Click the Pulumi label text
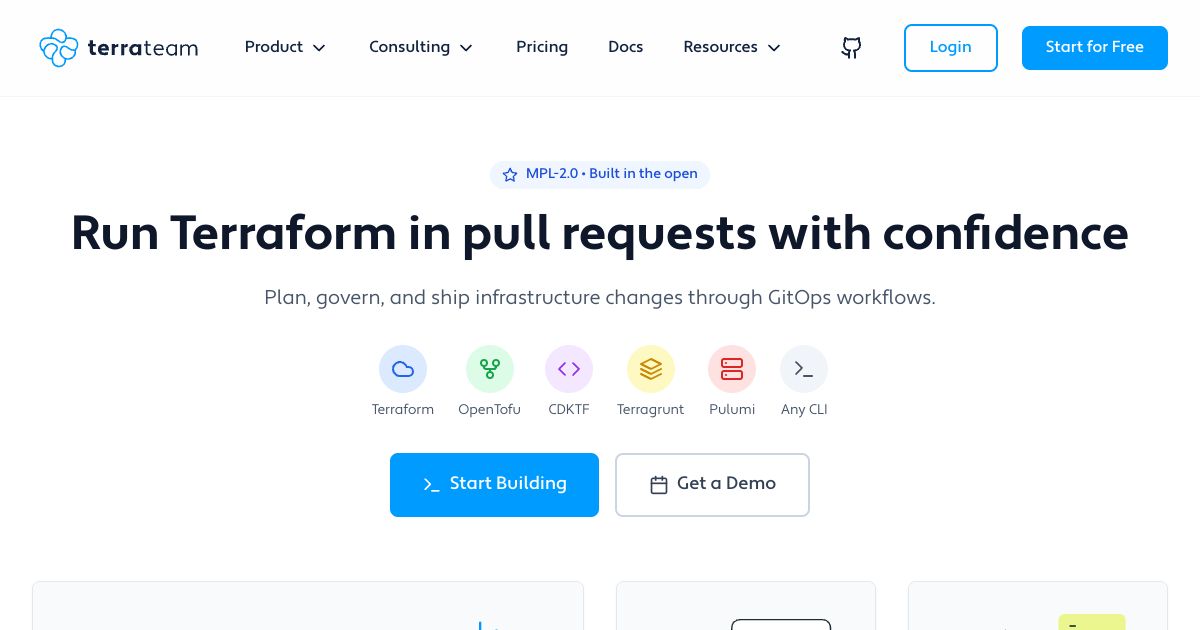Screen dimensions: 1200x630 732,409
